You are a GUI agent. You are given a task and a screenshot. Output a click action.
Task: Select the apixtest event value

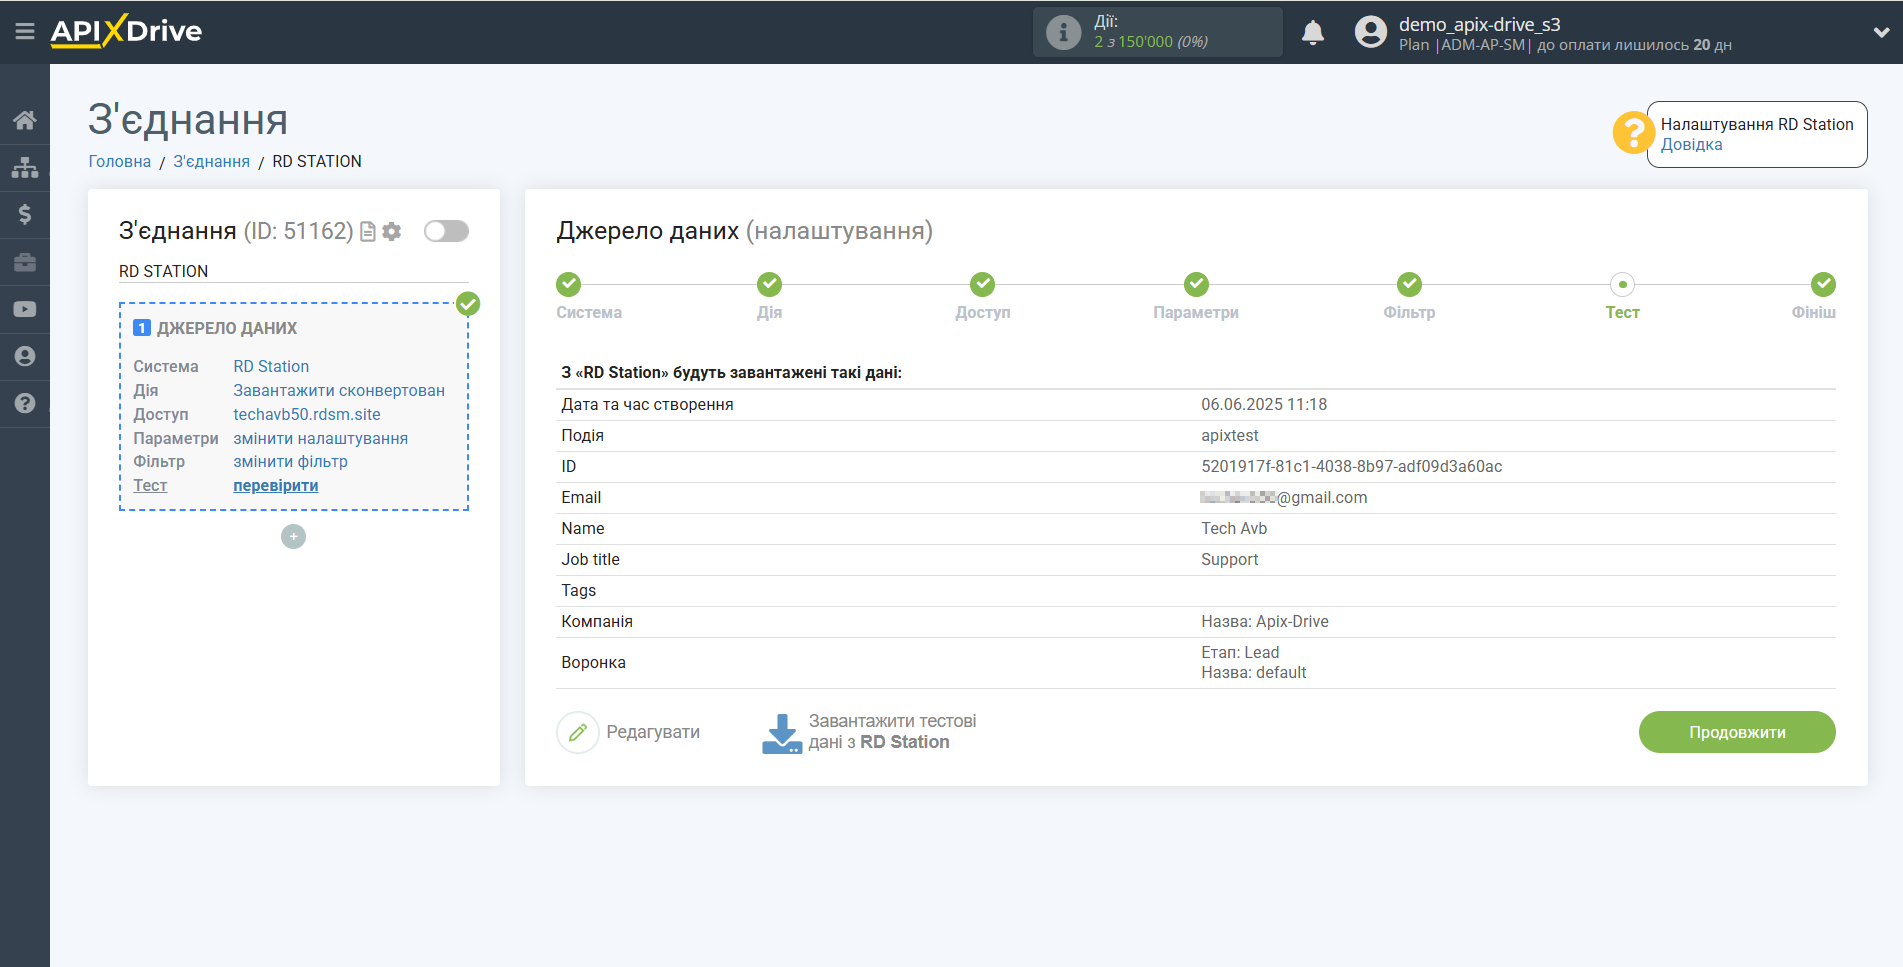[x=1230, y=436]
